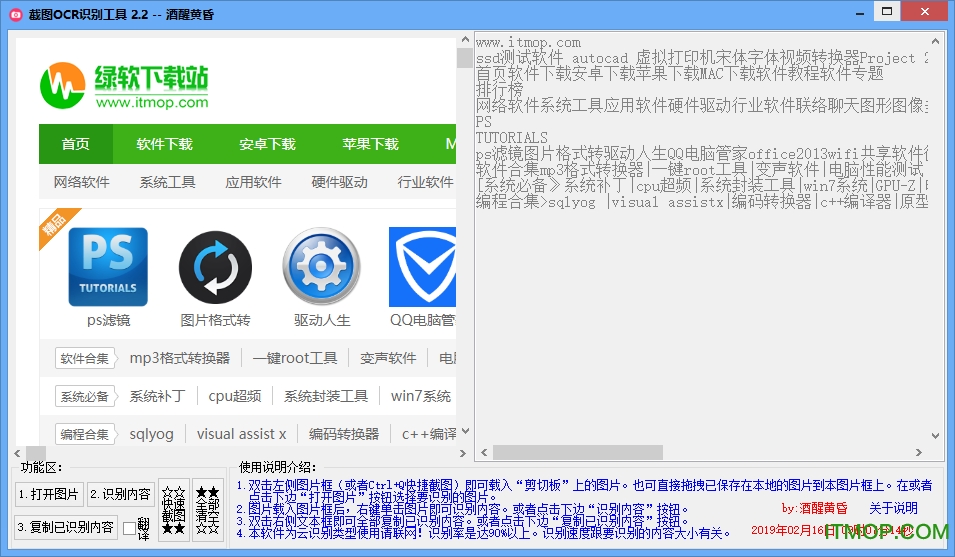The width and height of the screenshot is (955, 557).
Task: Click 应用软件 in the image's category row
Action: 253,182
